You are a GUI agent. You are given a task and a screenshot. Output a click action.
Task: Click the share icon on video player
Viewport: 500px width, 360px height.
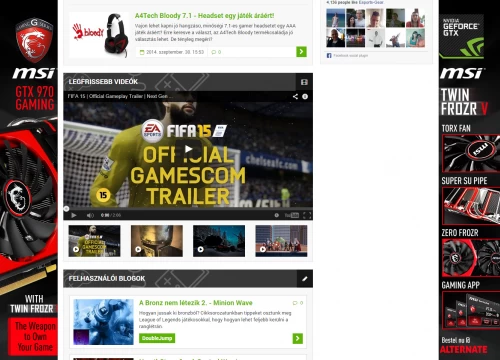coord(295,96)
